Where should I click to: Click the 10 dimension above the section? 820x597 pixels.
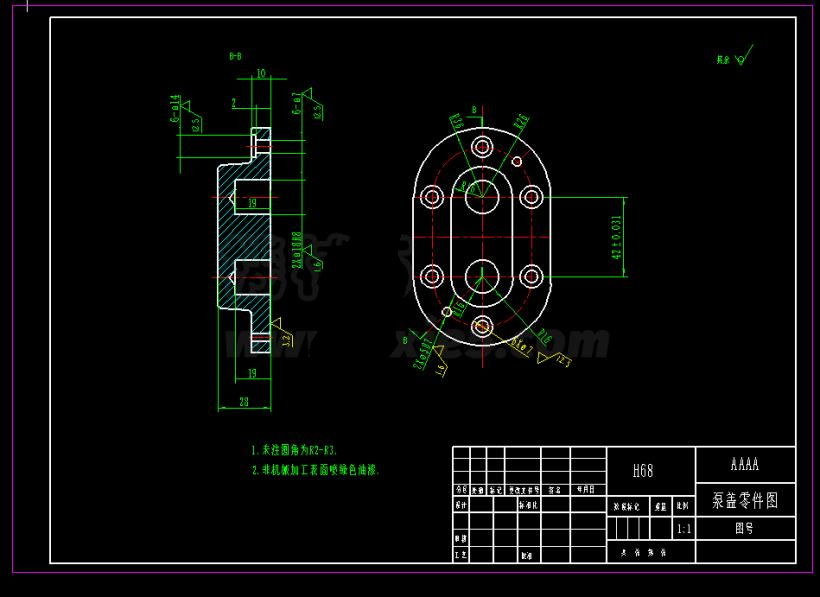coord(261,74)
